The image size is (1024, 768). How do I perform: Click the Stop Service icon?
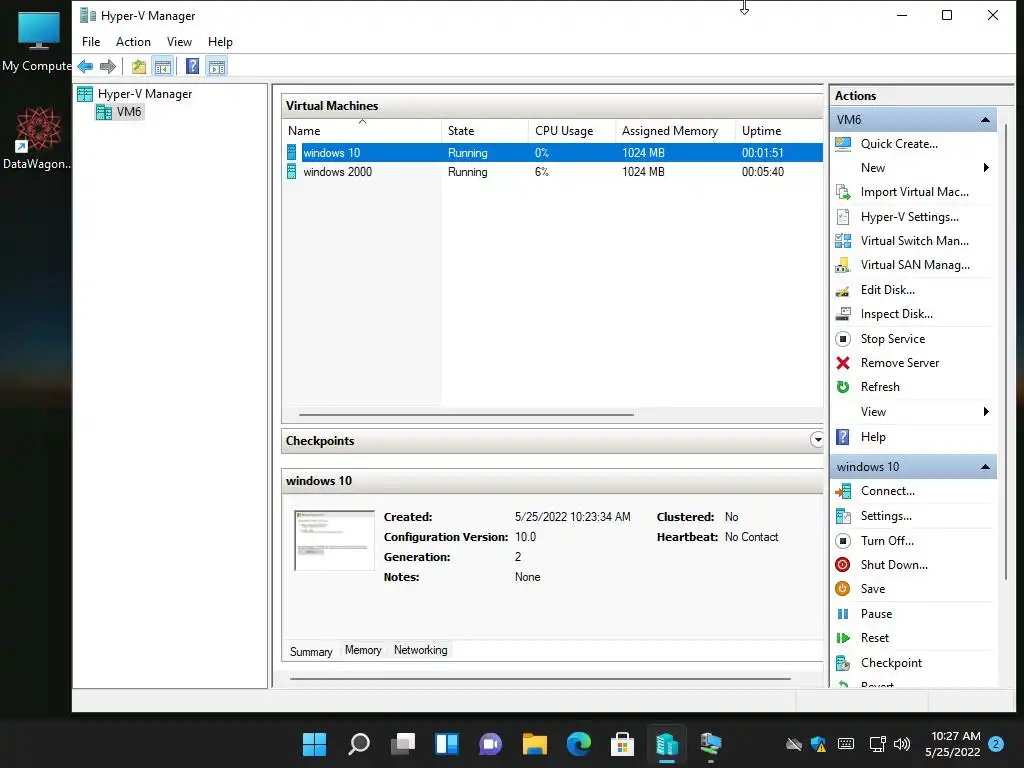(843, 339)
